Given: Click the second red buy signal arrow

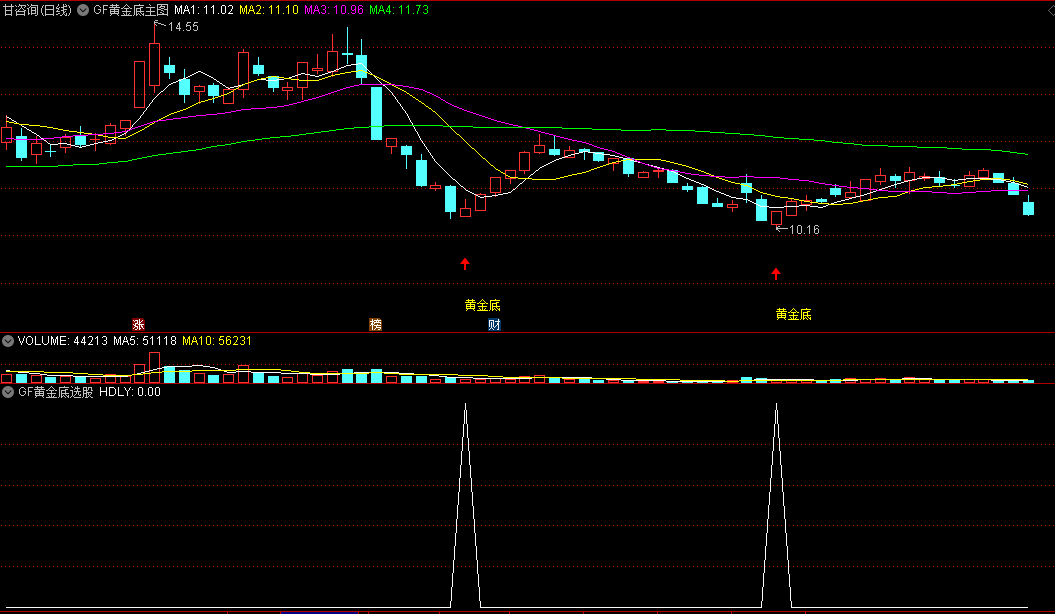Looking at the screenshot, I should click(776, 273).
